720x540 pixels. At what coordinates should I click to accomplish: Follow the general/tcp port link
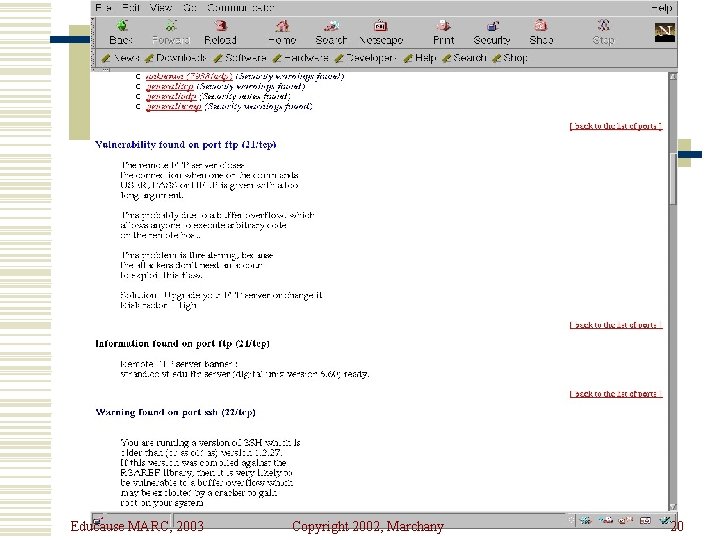point(169,86)
